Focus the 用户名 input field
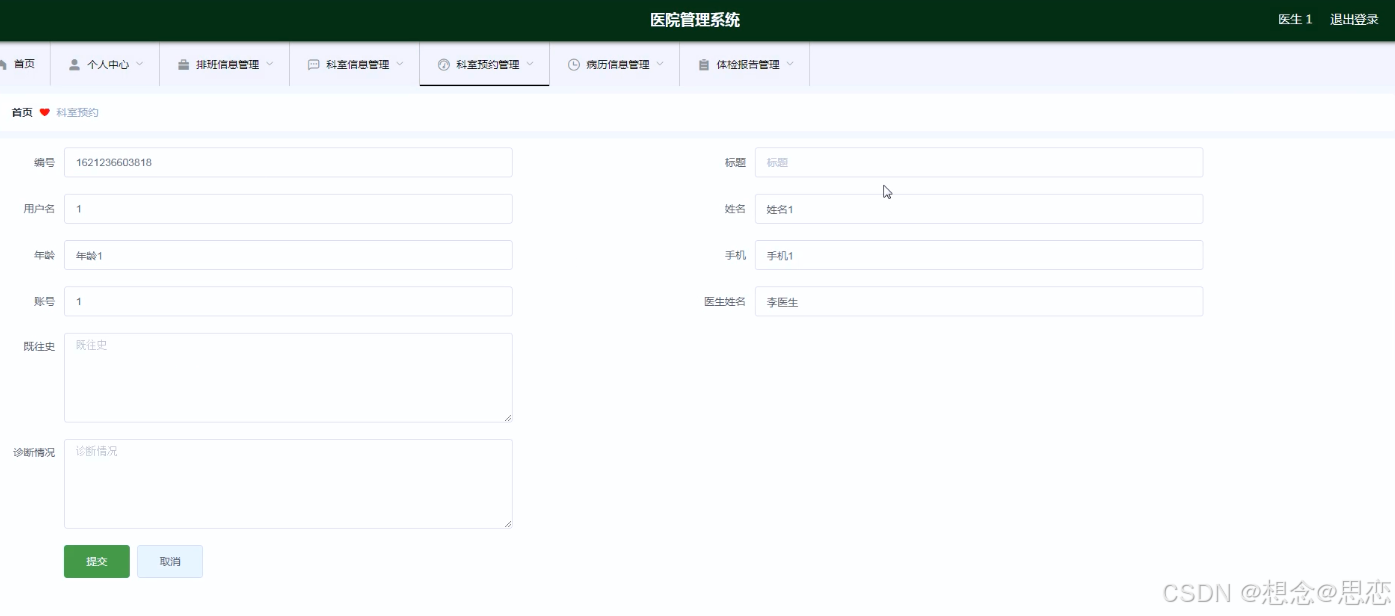The width and height of the screenshot is (1395, 616). click(288, 209)
